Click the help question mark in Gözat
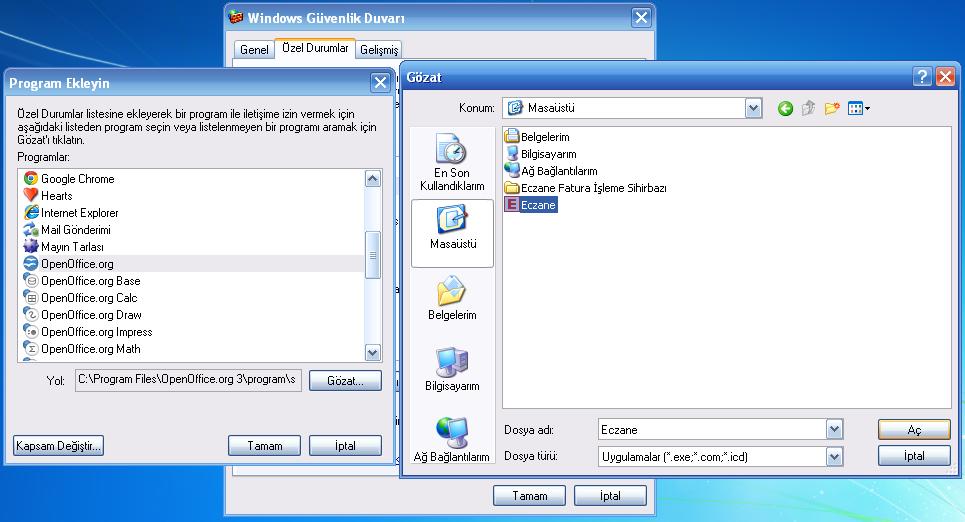This screenshot has width=965, height=522. point(921,77)
